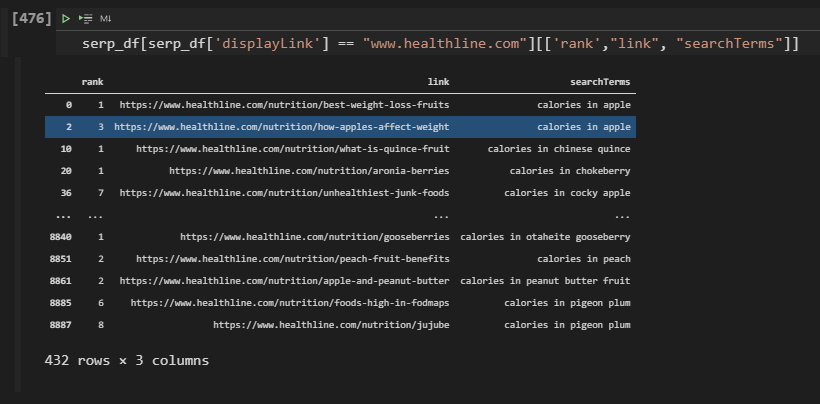
Task: Click '432 rows × 3 columns' summary
Action: [127, 361]
